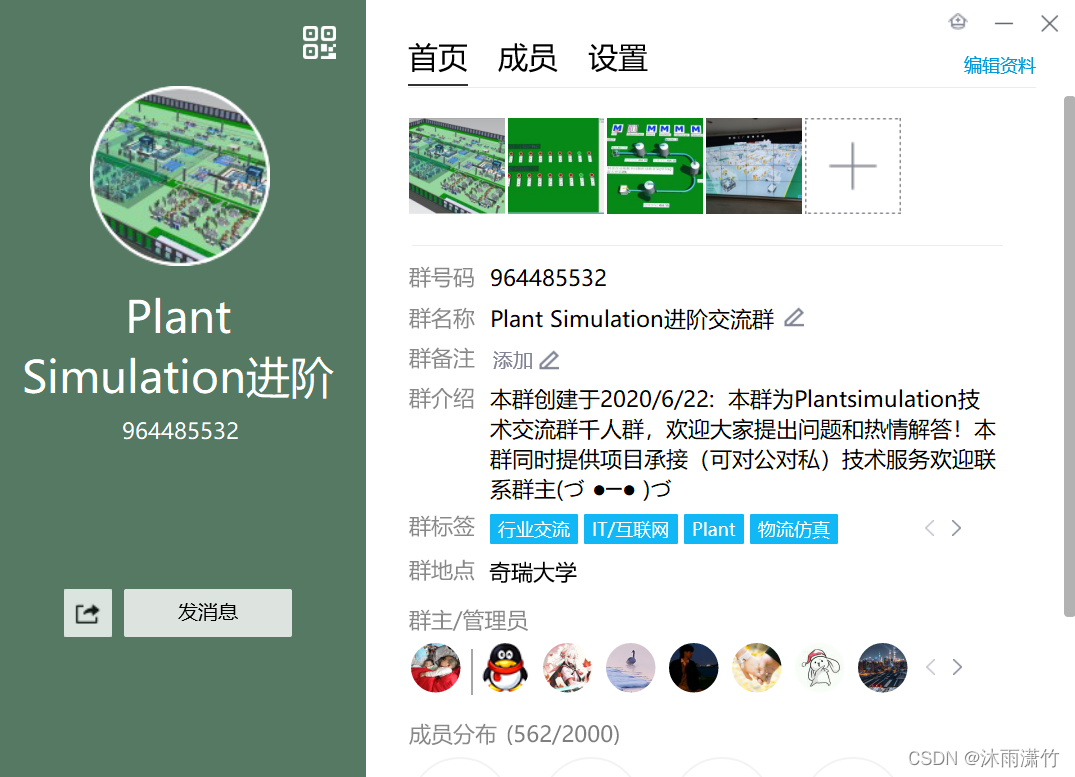Image resolution: width=1075 pixels, height=777 pixels.
Task: Open 编辑资料 link
Action: pos(999,65)
